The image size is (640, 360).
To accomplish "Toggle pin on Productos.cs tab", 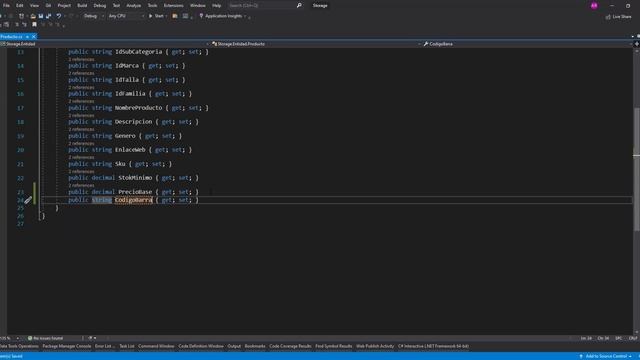I will [x=27, y=37].
